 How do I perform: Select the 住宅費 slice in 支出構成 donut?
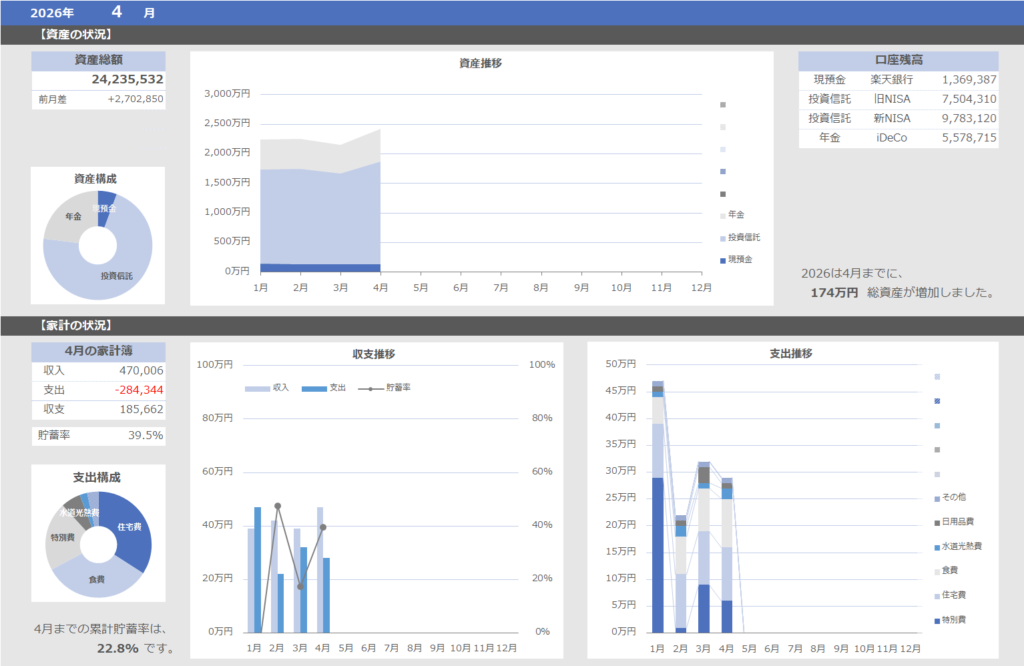pyautogui.click(x=131, y=529)
